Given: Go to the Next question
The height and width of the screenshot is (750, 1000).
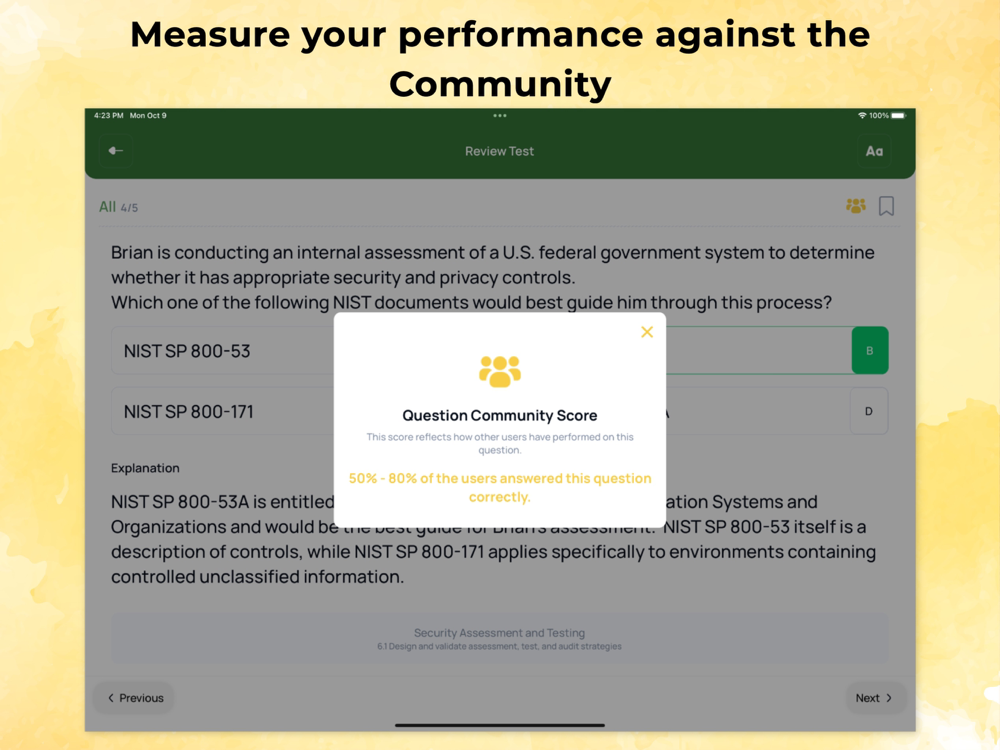Looking at the screenshot, I should [874, 698].
